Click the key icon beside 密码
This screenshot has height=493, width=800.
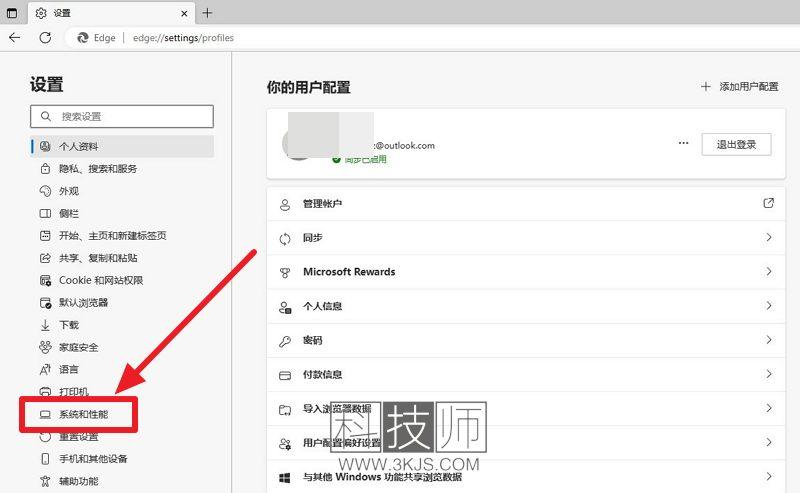tap(285, 341)
